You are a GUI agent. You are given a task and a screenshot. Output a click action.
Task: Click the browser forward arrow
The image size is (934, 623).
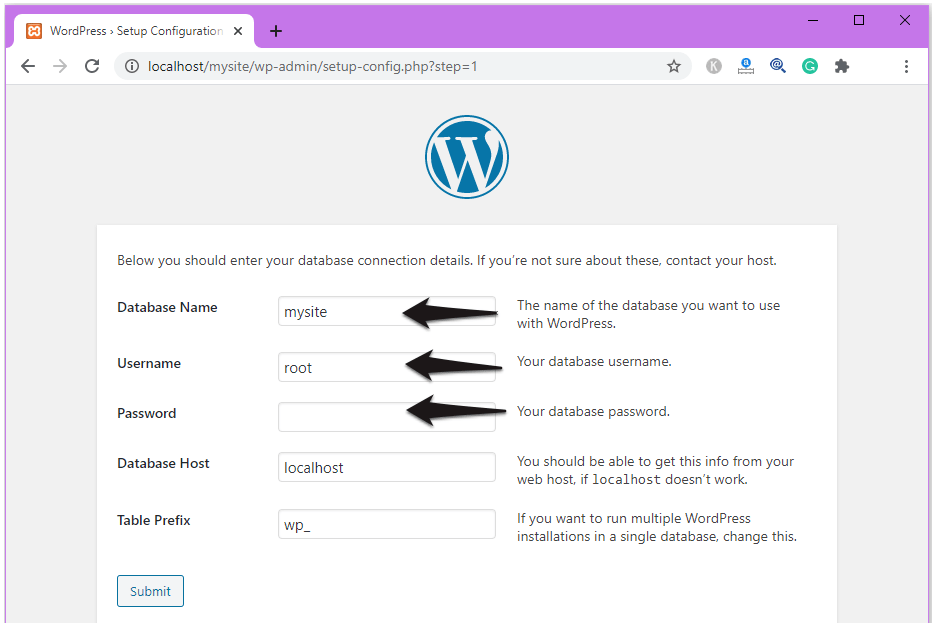60,66
